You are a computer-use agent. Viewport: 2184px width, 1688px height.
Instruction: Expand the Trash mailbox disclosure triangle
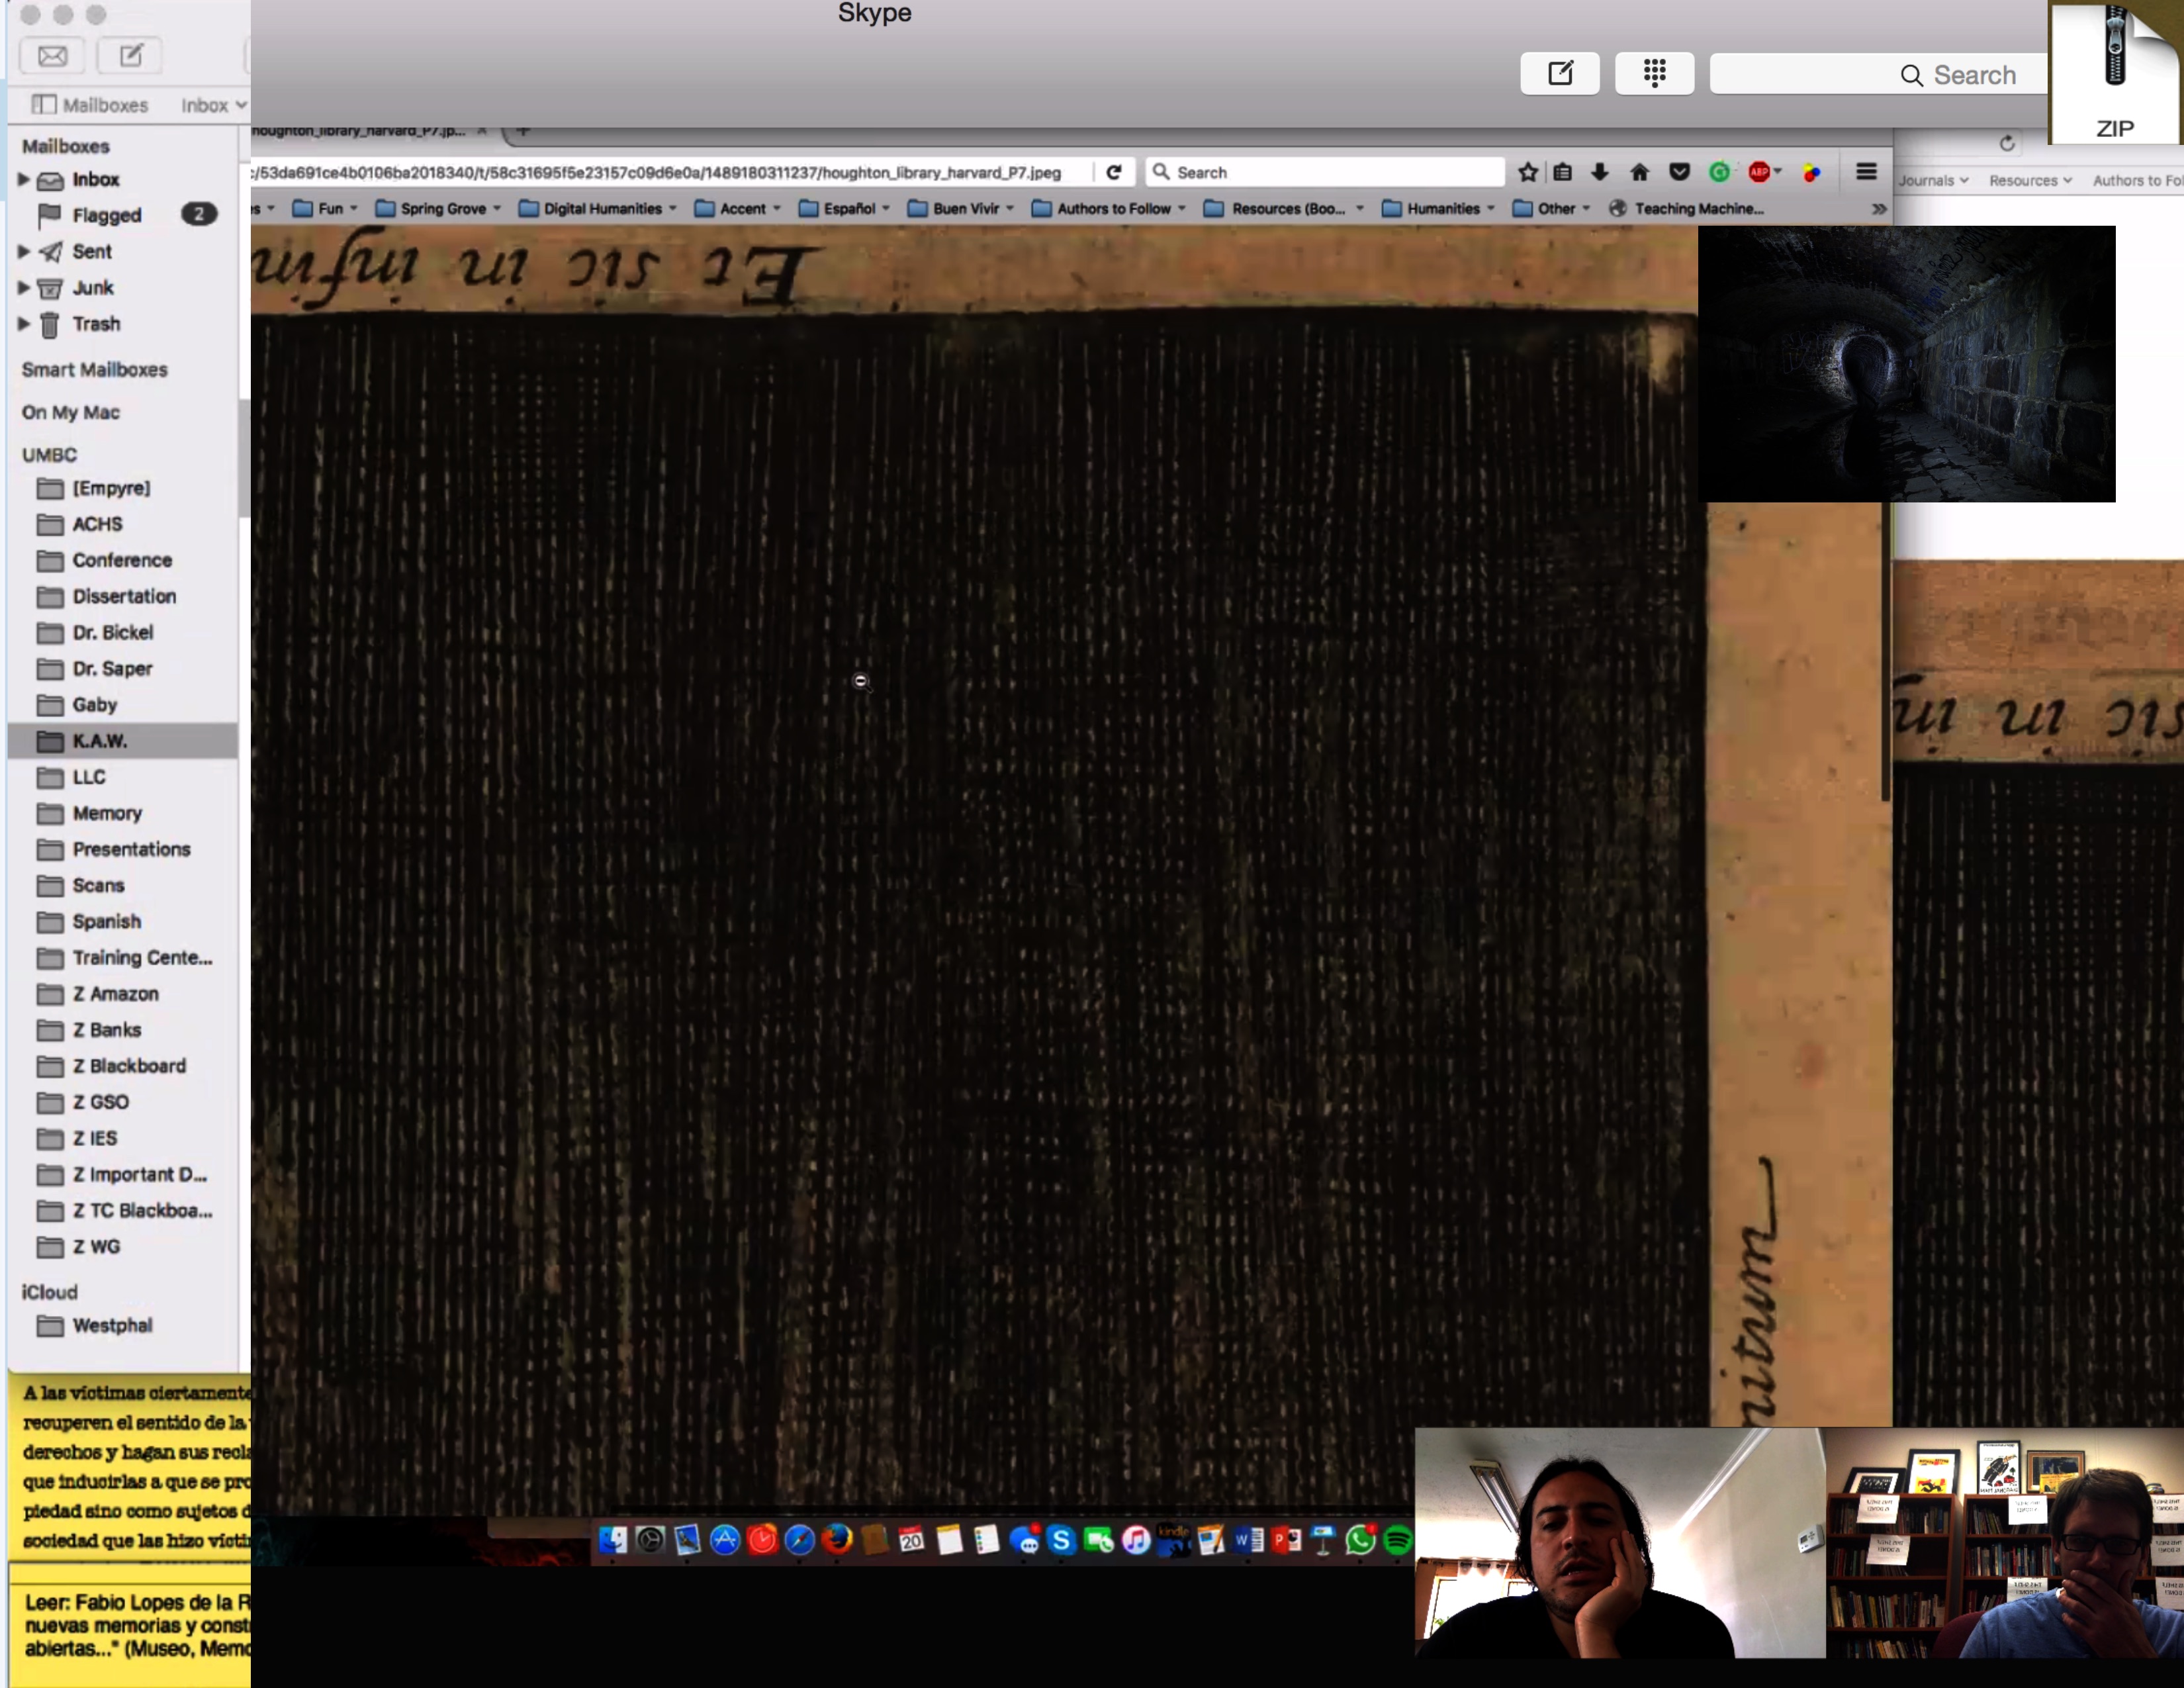pyautogui.click(x=23, y=324)
